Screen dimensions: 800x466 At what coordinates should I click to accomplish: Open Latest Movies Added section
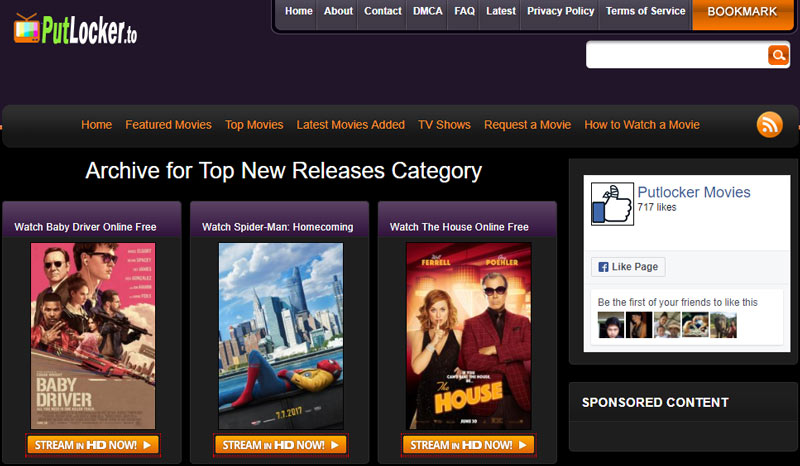(x=351, y=125)
